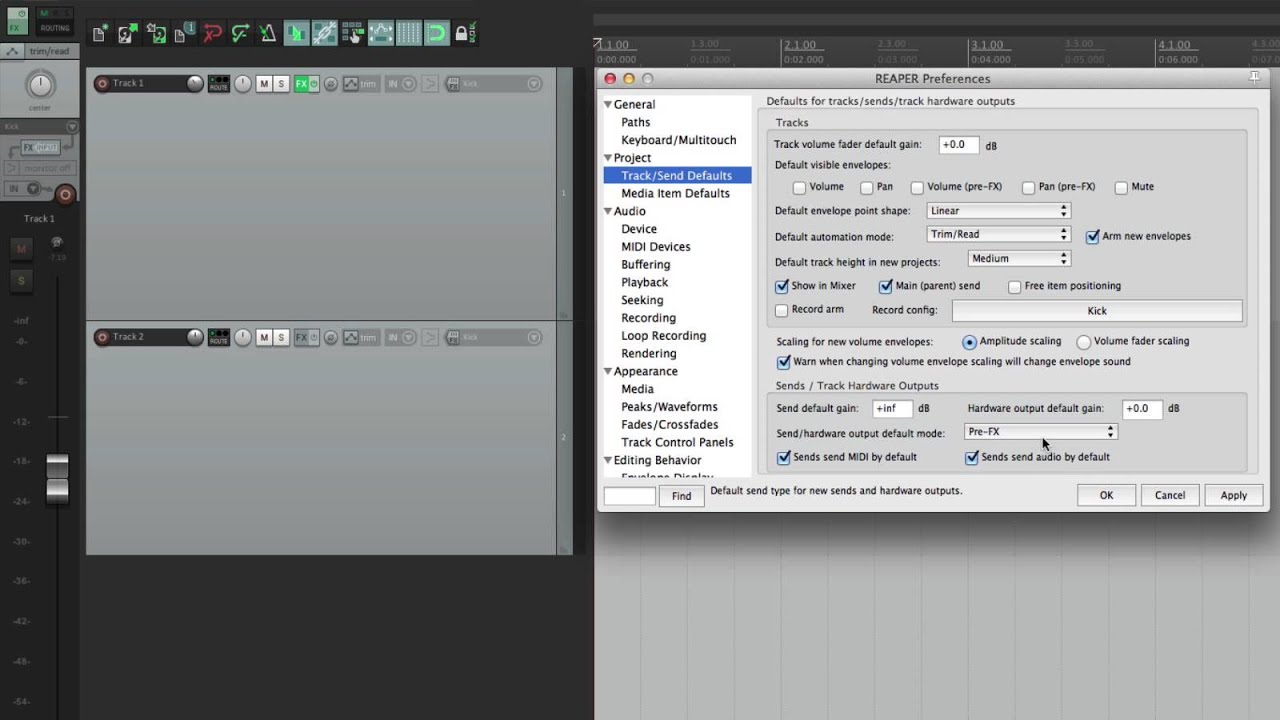Select Keyboard/Multitouch preferences page
1280x720 pixels.
tap(678, 140)
